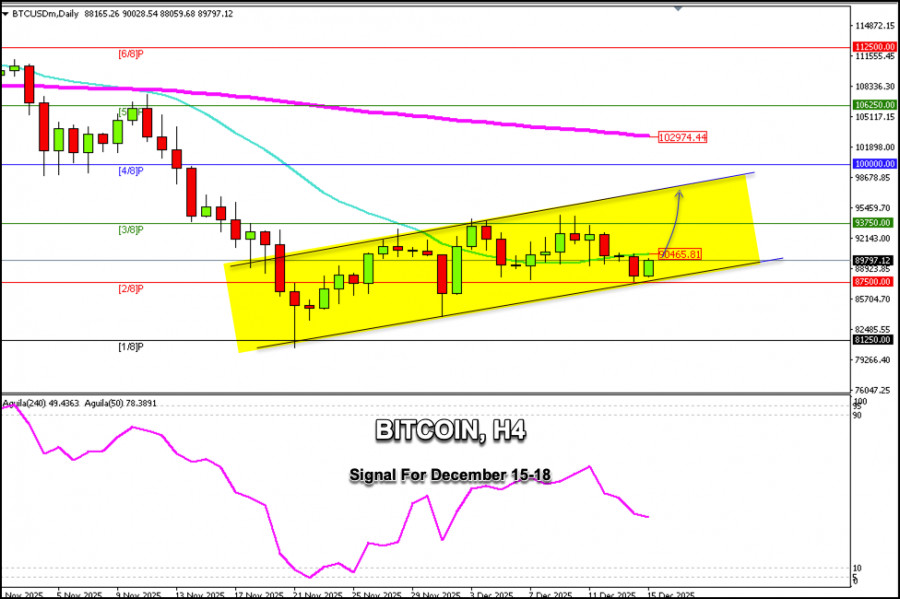Click the 114872.15 price axis value
Screen dimensions: 900x599
coord(875,26)
